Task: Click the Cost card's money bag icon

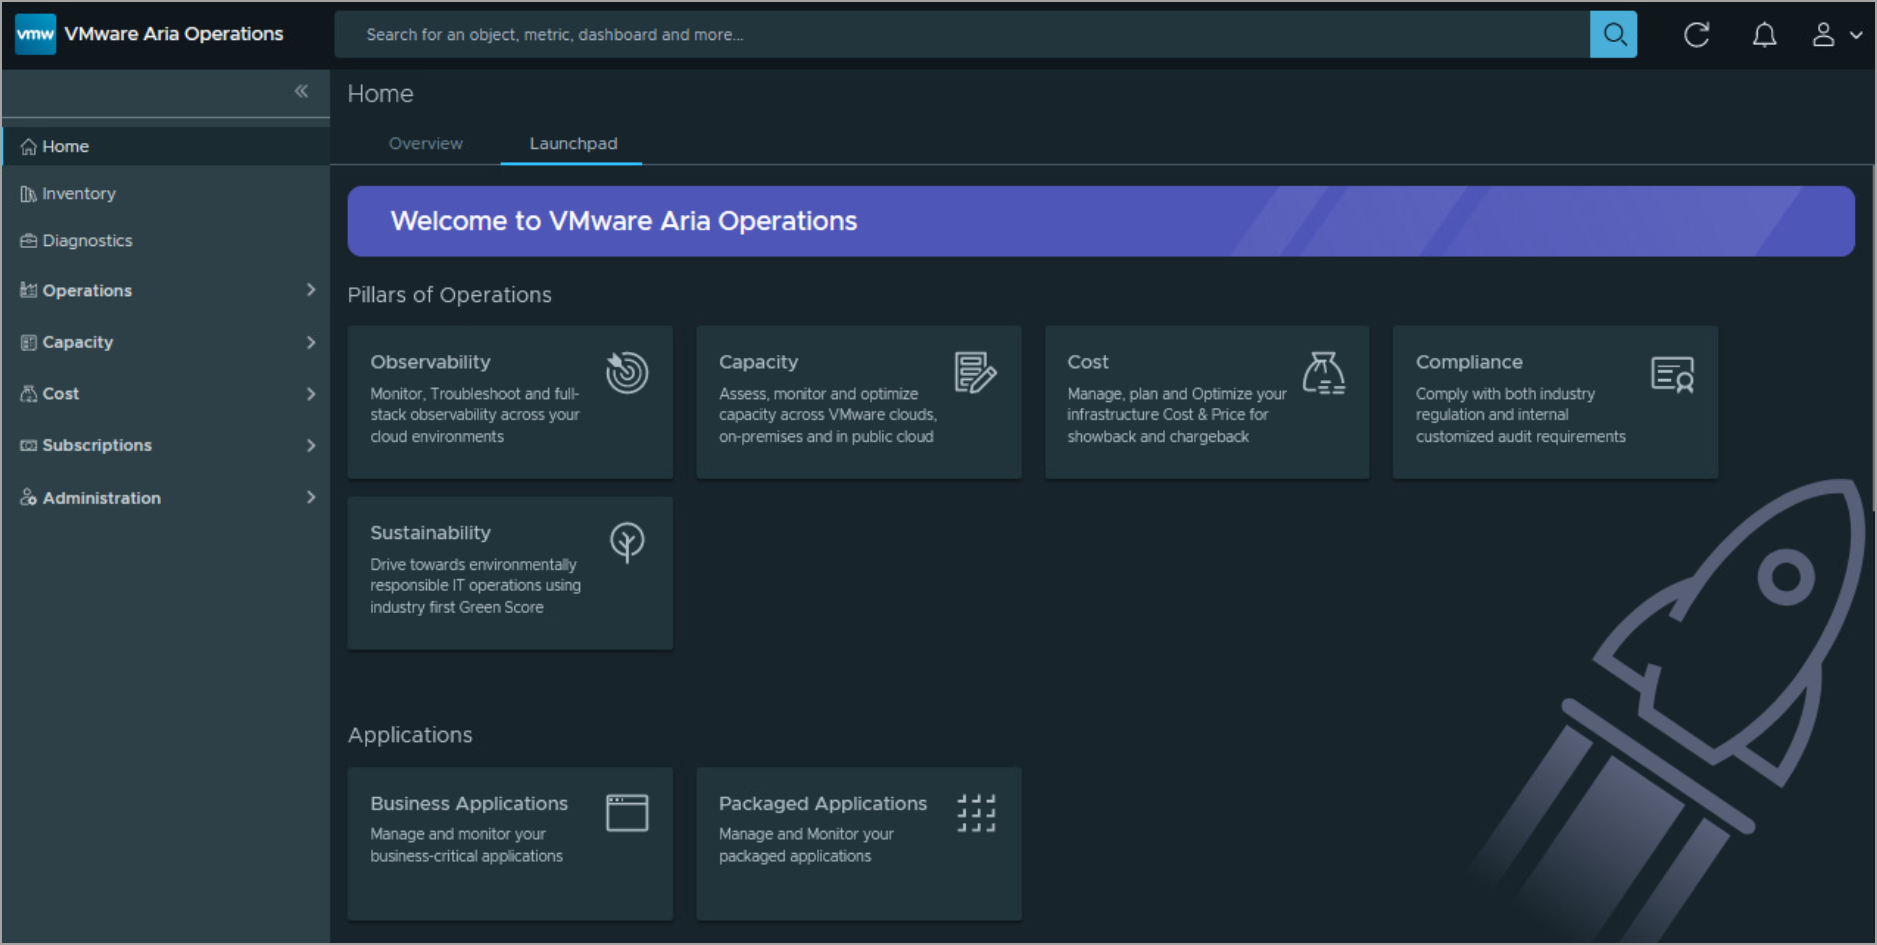Action: point(1323,373)
